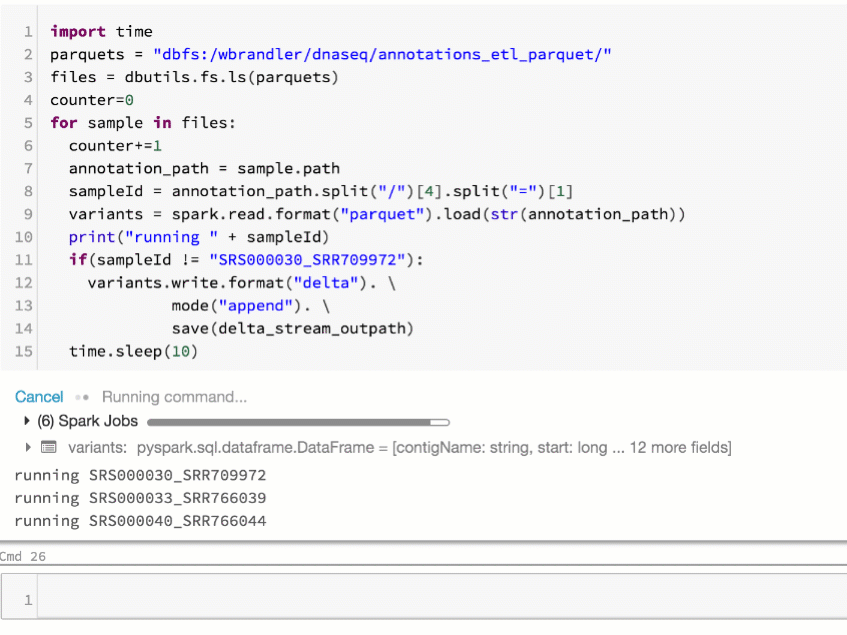
Task: Click the parquets path string on line 2
Action: pyautogui.click(x=382, y=55)
